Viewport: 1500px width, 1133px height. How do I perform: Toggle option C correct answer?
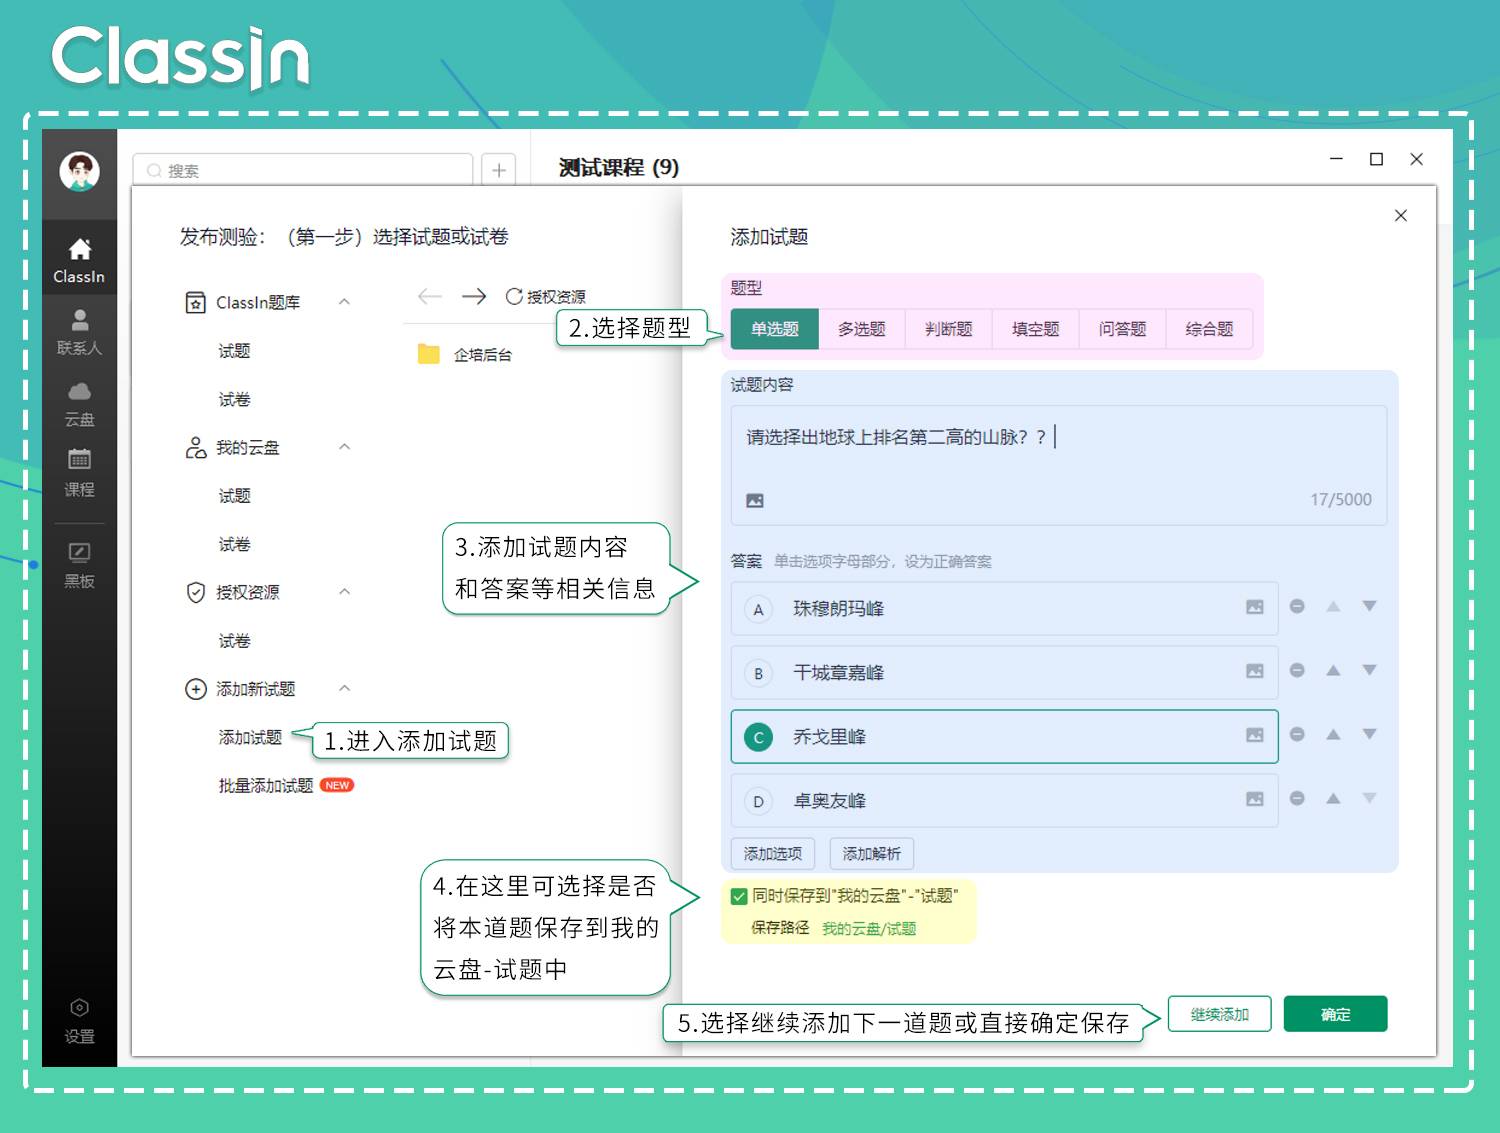(x=758, y=737)
